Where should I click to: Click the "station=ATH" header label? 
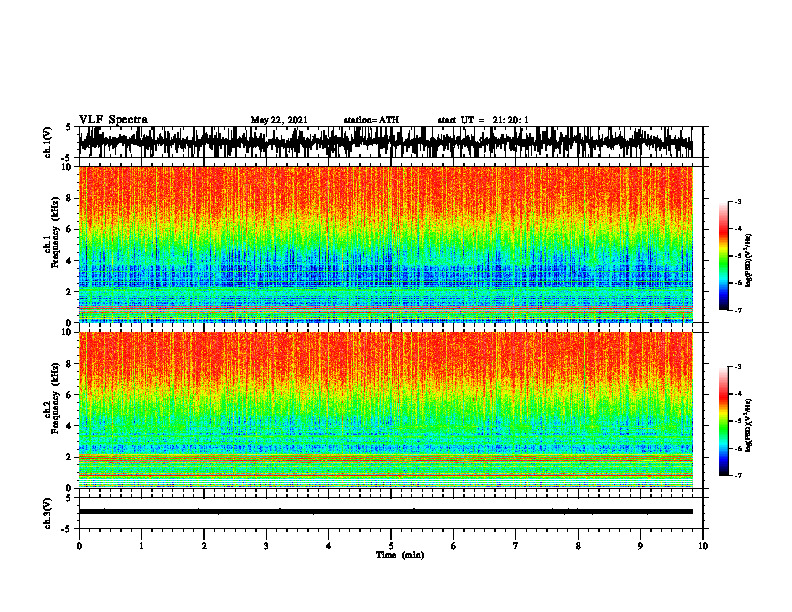tap(371, 120)
